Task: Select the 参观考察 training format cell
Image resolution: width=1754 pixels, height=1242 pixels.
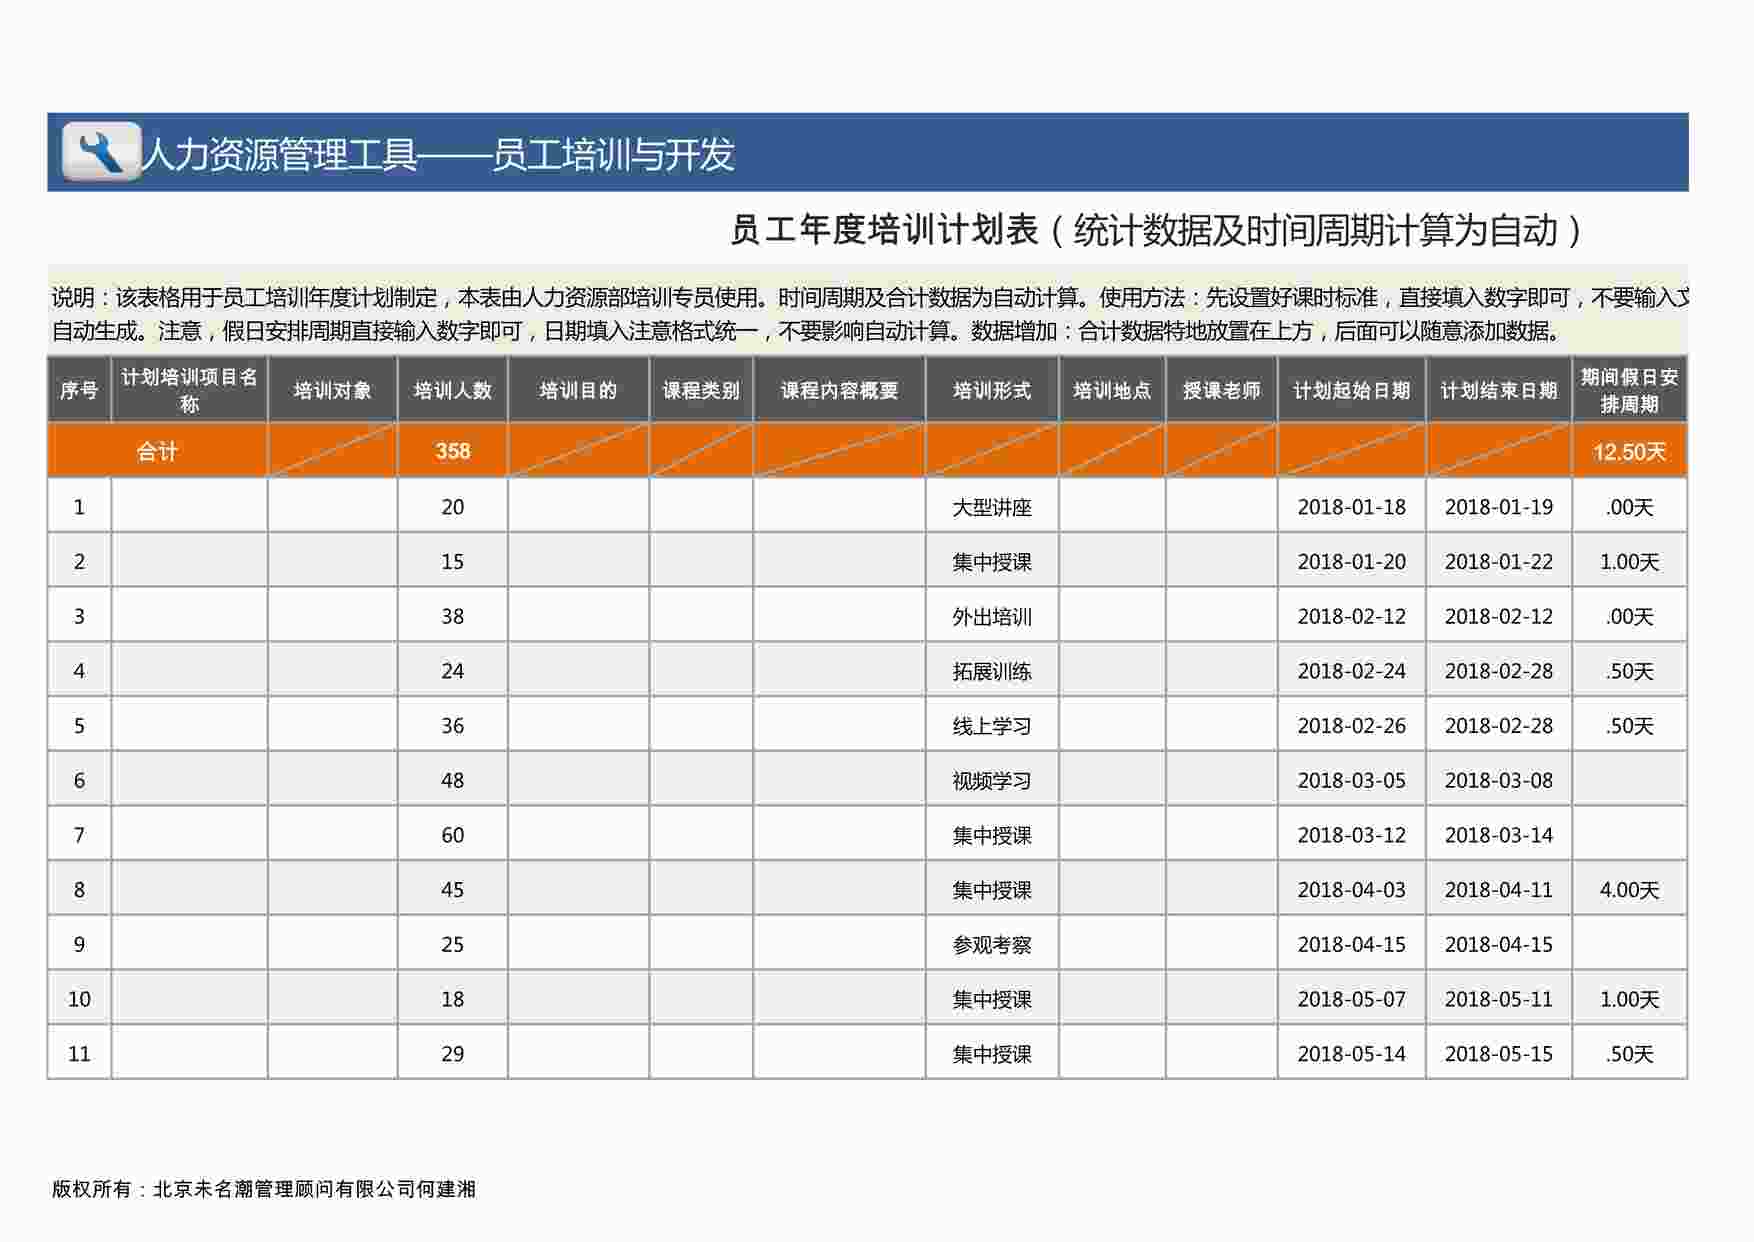Action: click(x=992, y=944)
